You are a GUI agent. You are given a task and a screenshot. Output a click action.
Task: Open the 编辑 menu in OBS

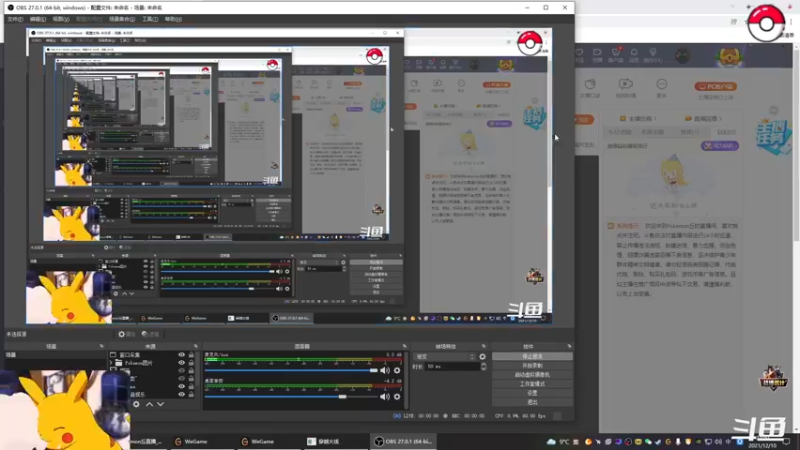click(x=37, y=19)
